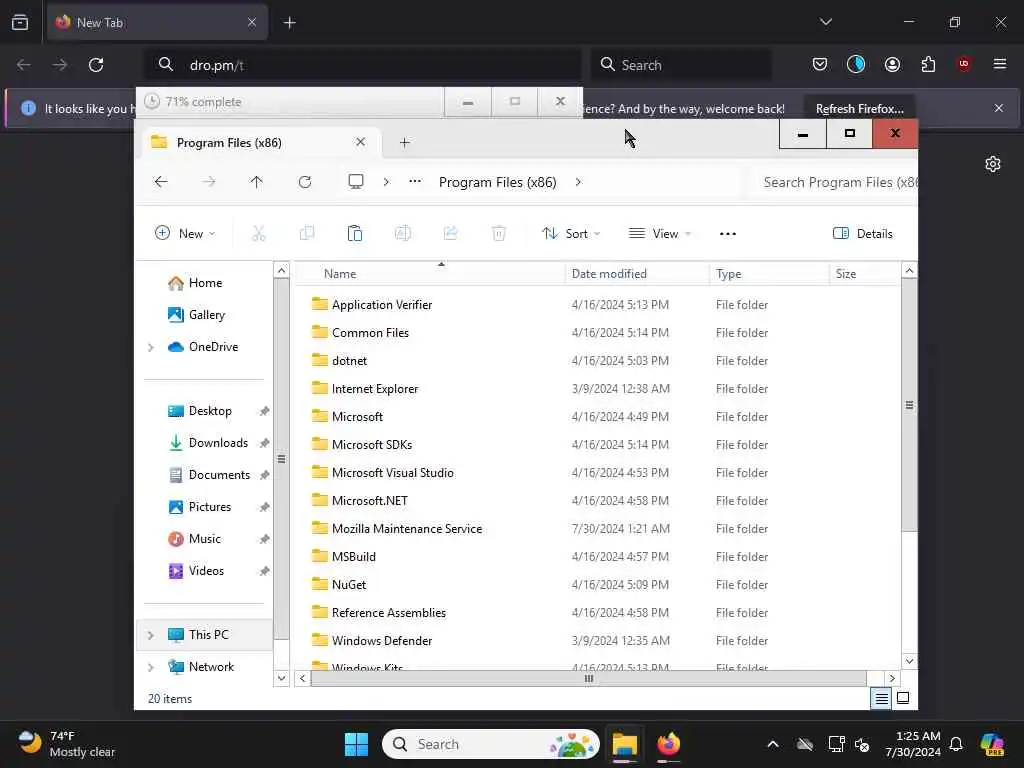1024x768 pixels.
Task: Click the uBlock Origin icon in Firefox
Action: coord(964,63)
